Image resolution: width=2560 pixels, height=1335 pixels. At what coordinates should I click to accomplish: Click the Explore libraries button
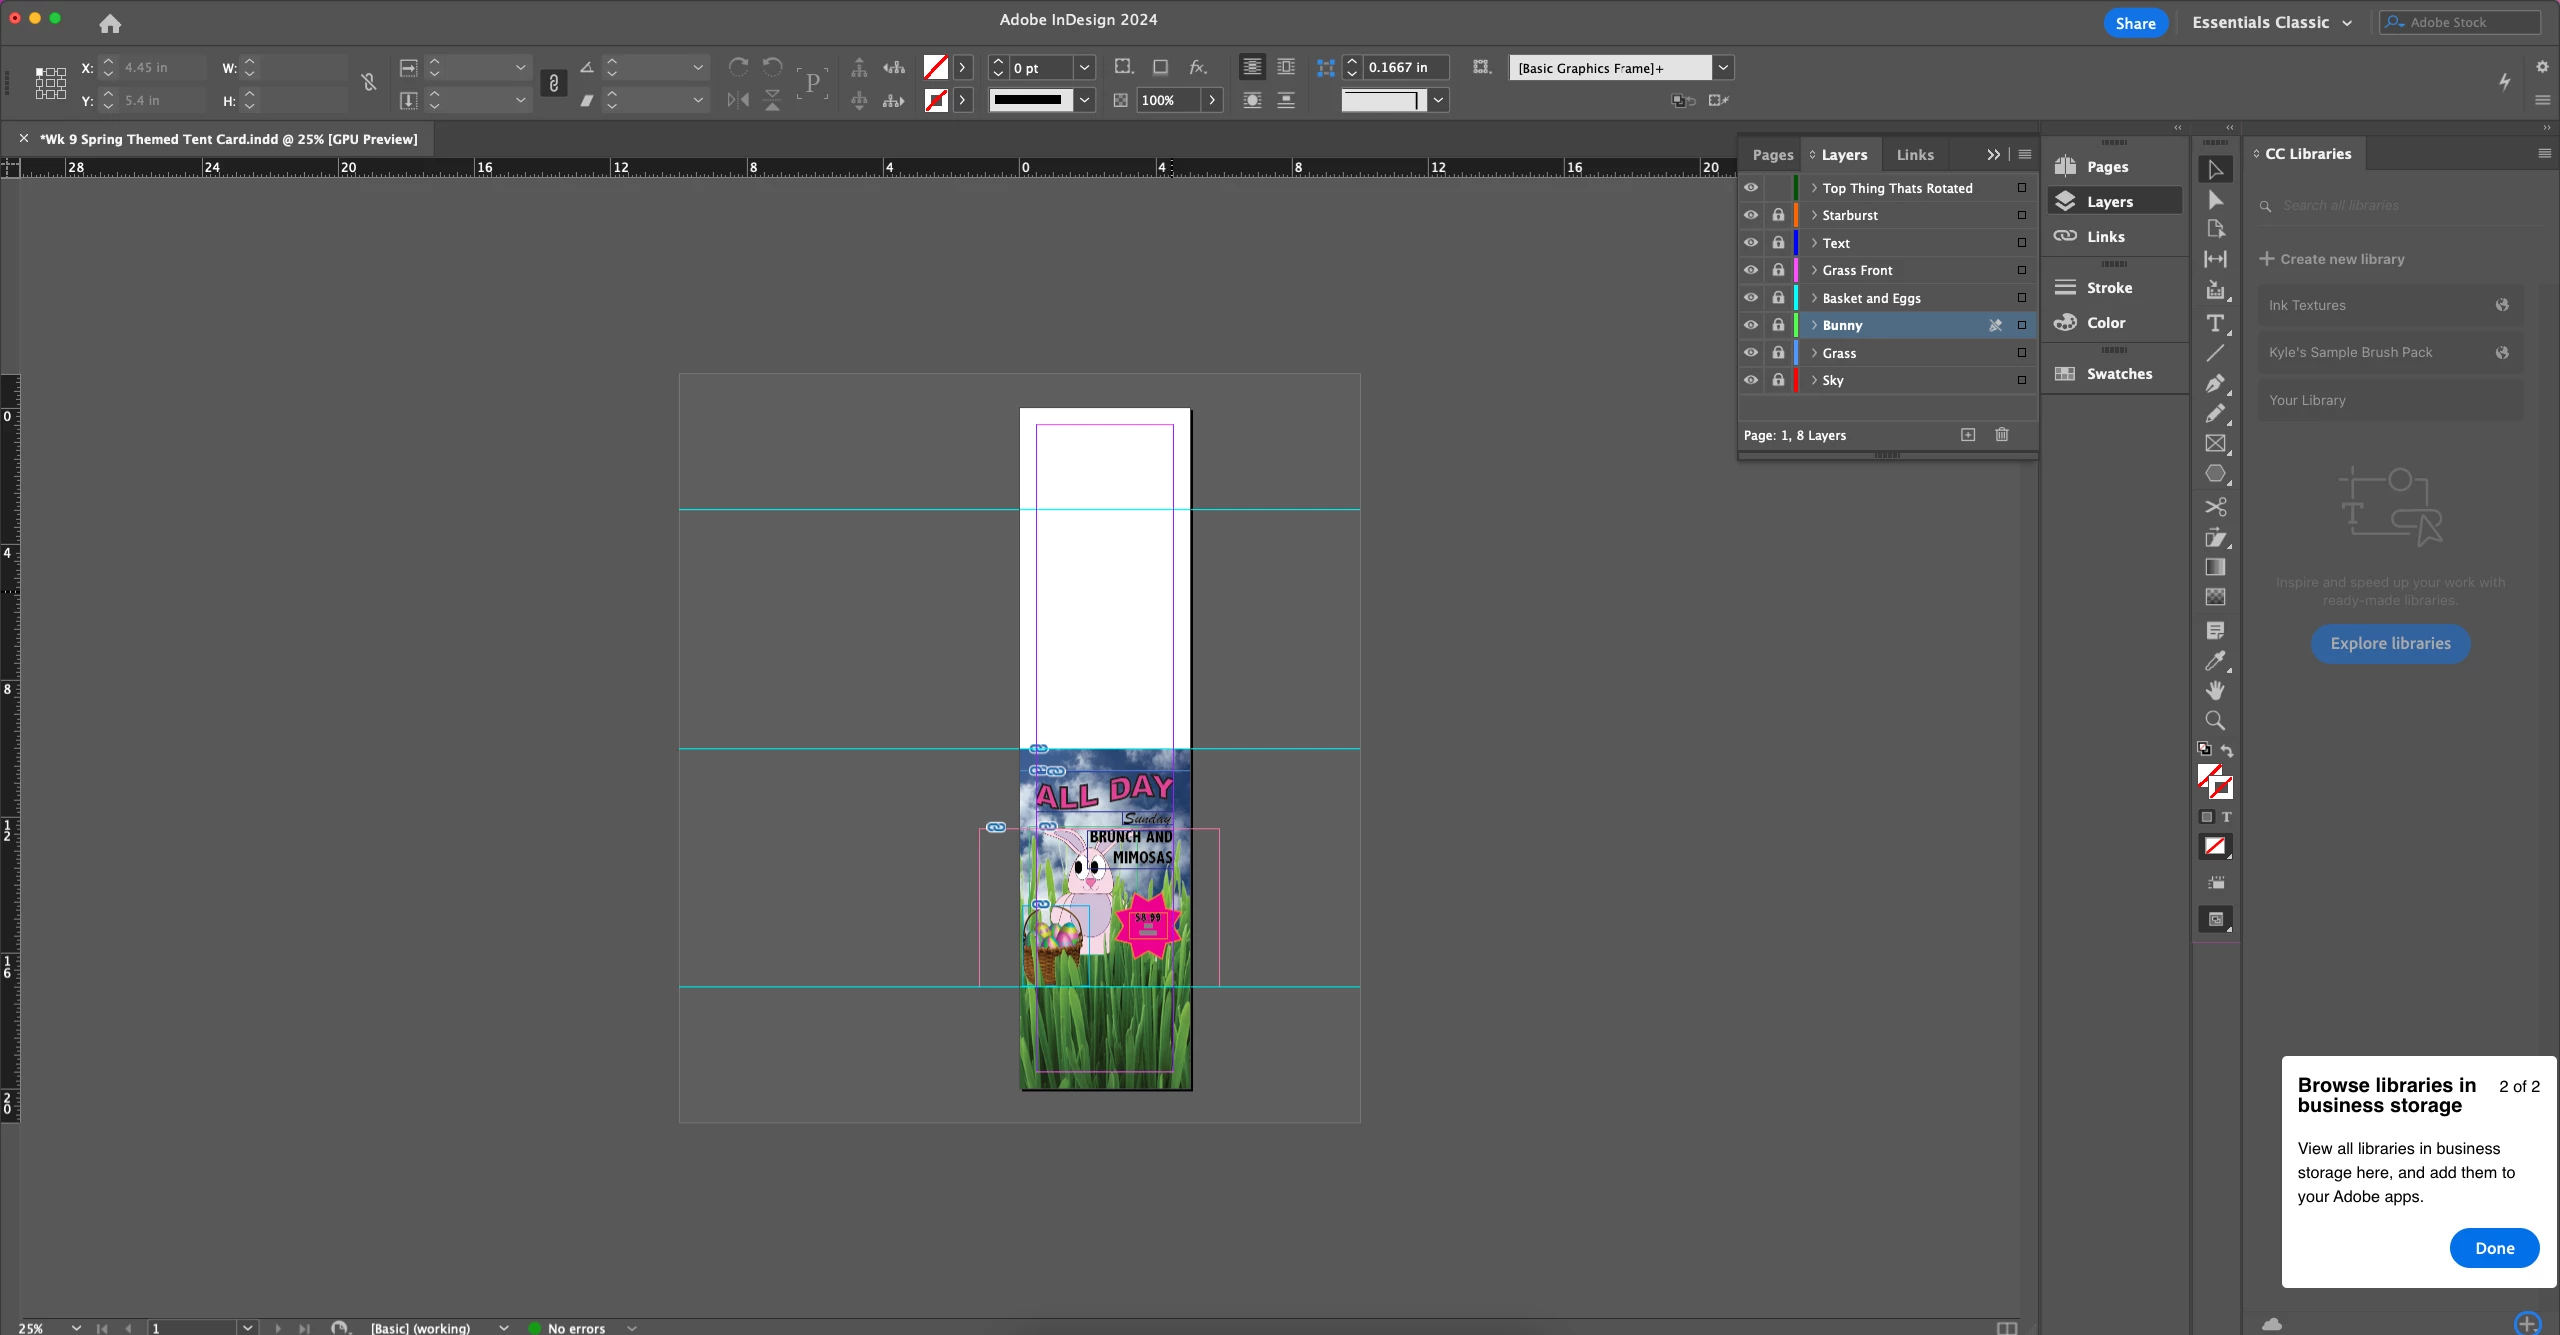tap(2389, 643)
